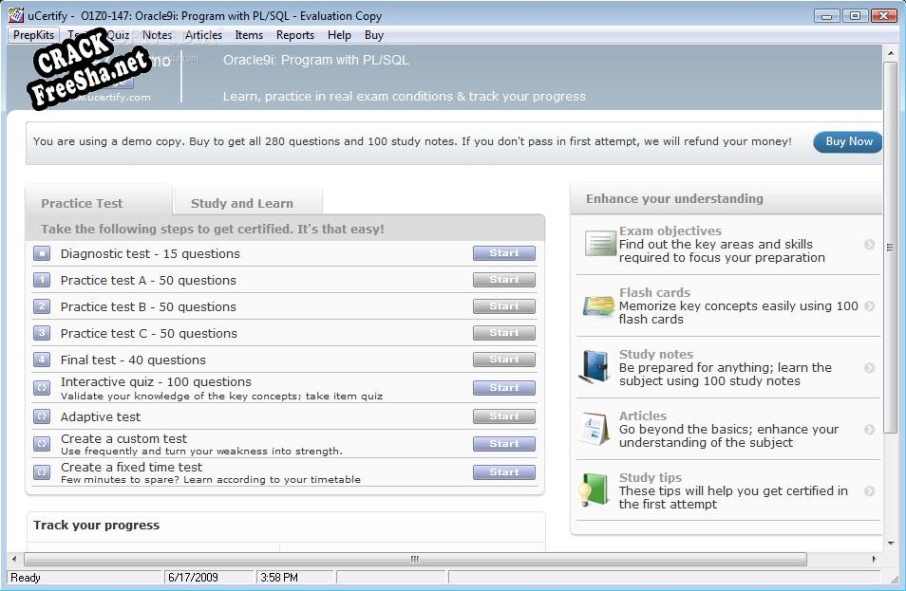Expand Study tips using its arrow
Screen dimensions: 906x591
[869, 491]
